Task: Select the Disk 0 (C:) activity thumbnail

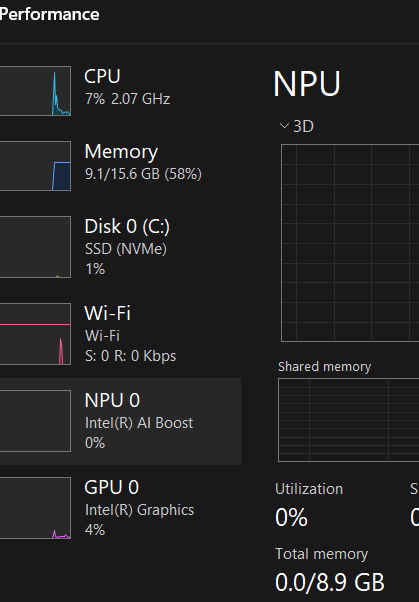Action: pos(35,247)
